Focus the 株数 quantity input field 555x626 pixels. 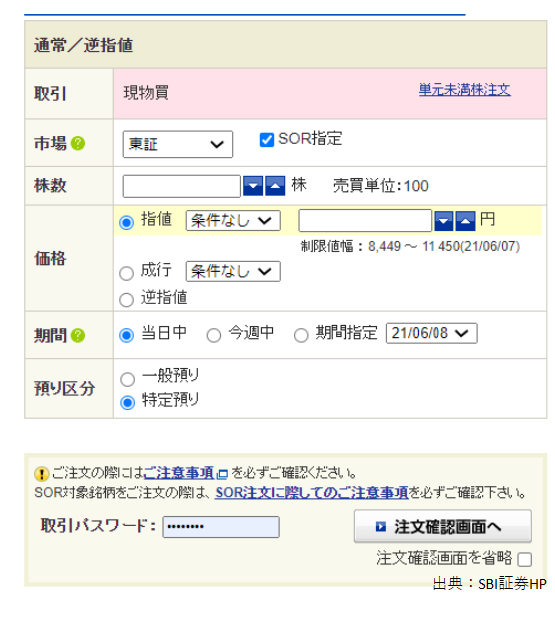[x=182, y=186]
